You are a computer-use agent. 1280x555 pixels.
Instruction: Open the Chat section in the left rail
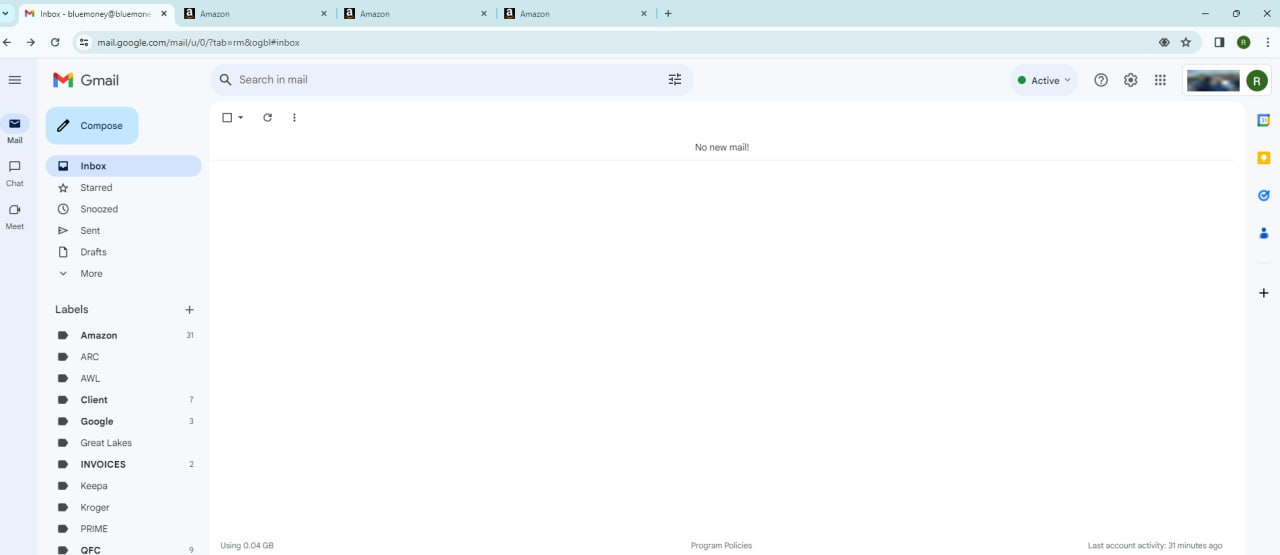(14, 173)
